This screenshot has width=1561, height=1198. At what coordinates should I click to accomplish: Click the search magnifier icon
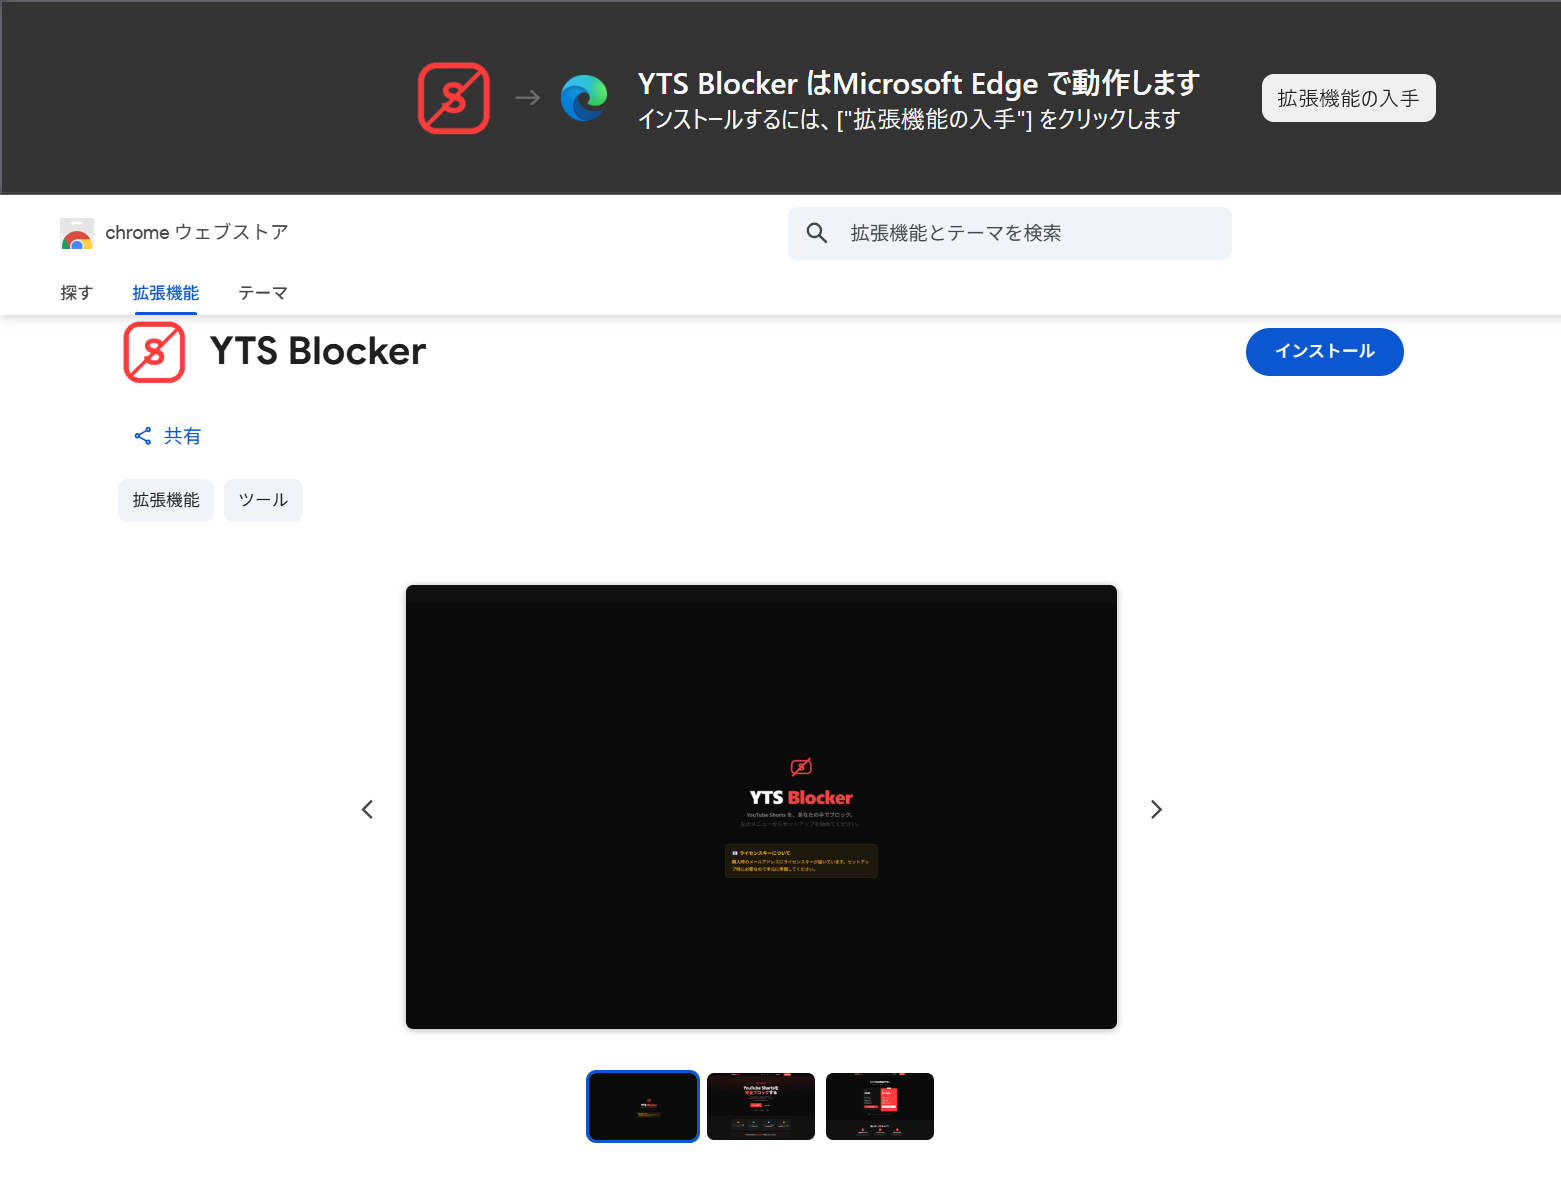pyautogui.click(x=817, y=233)
